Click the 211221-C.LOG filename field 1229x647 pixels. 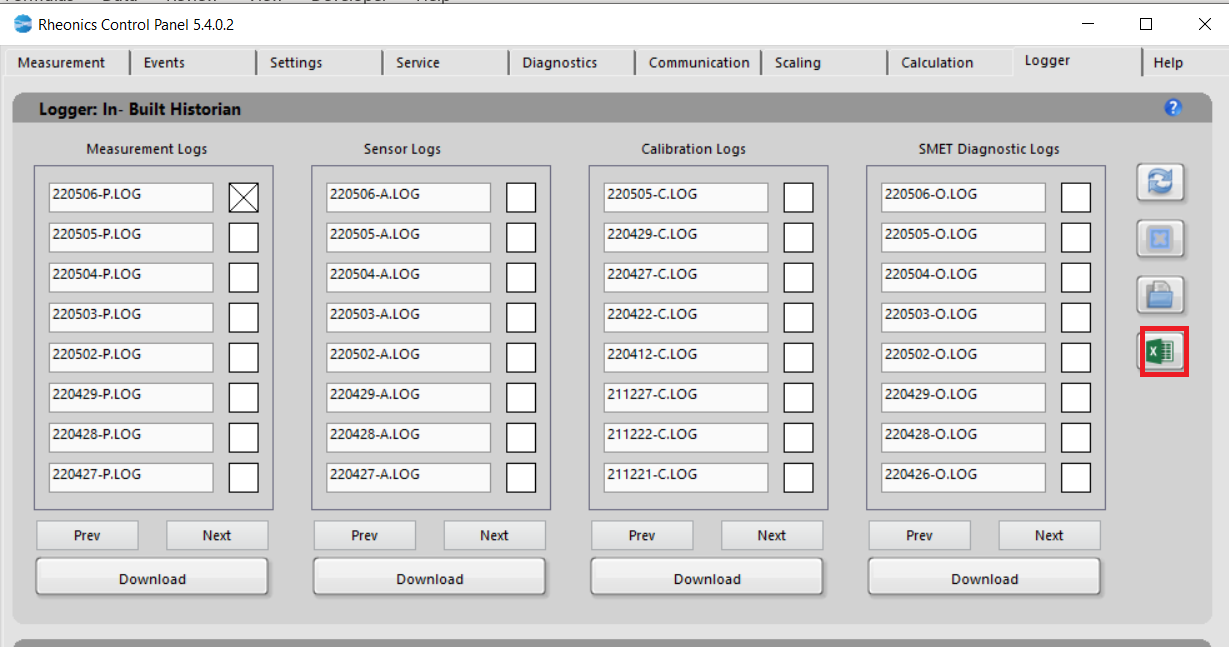point(686,477)
